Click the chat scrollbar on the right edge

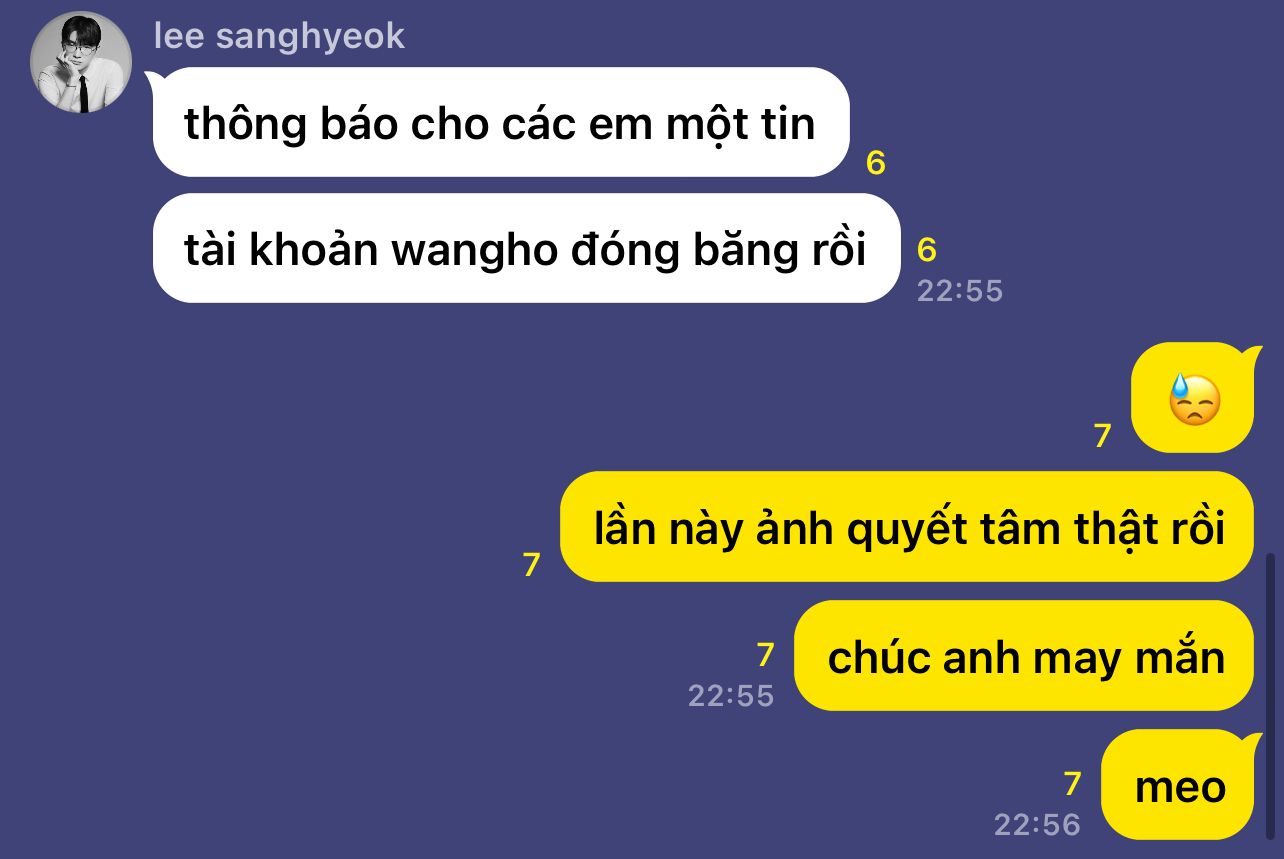(1272, 697)
